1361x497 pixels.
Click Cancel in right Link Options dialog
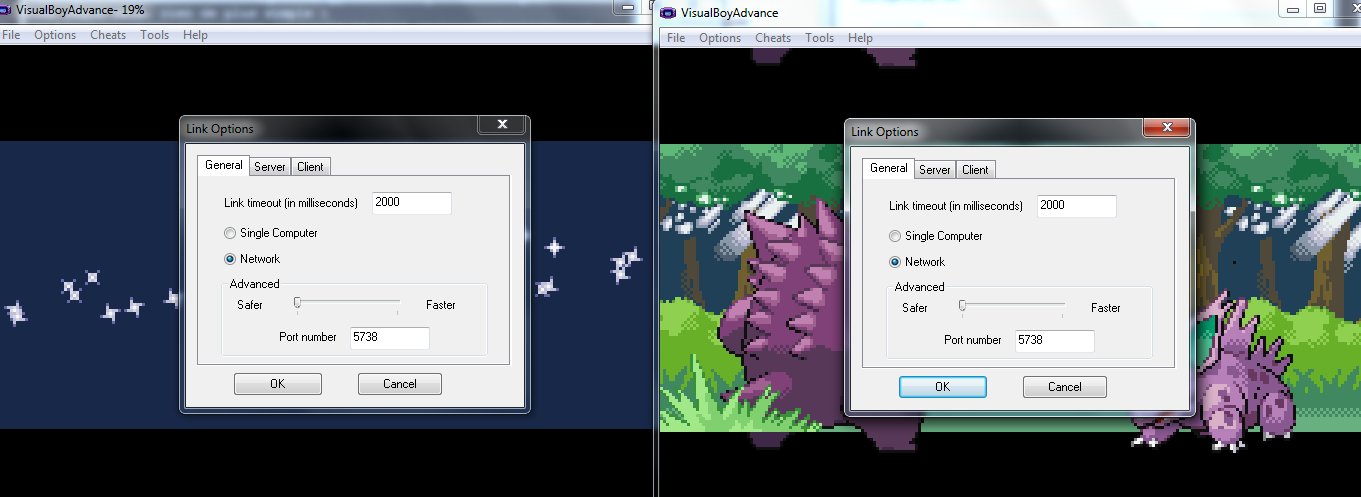[1065, 387]
